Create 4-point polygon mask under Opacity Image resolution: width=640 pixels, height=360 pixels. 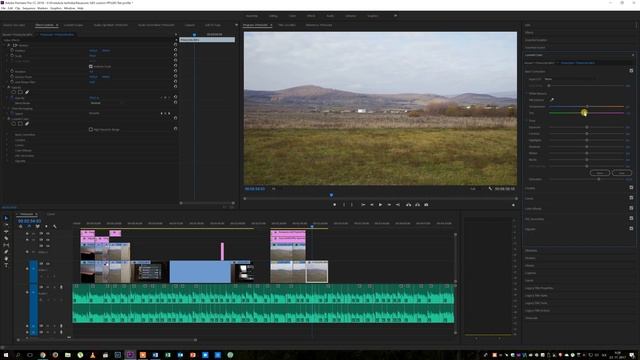pyautogui.click(x=20, y=92)
